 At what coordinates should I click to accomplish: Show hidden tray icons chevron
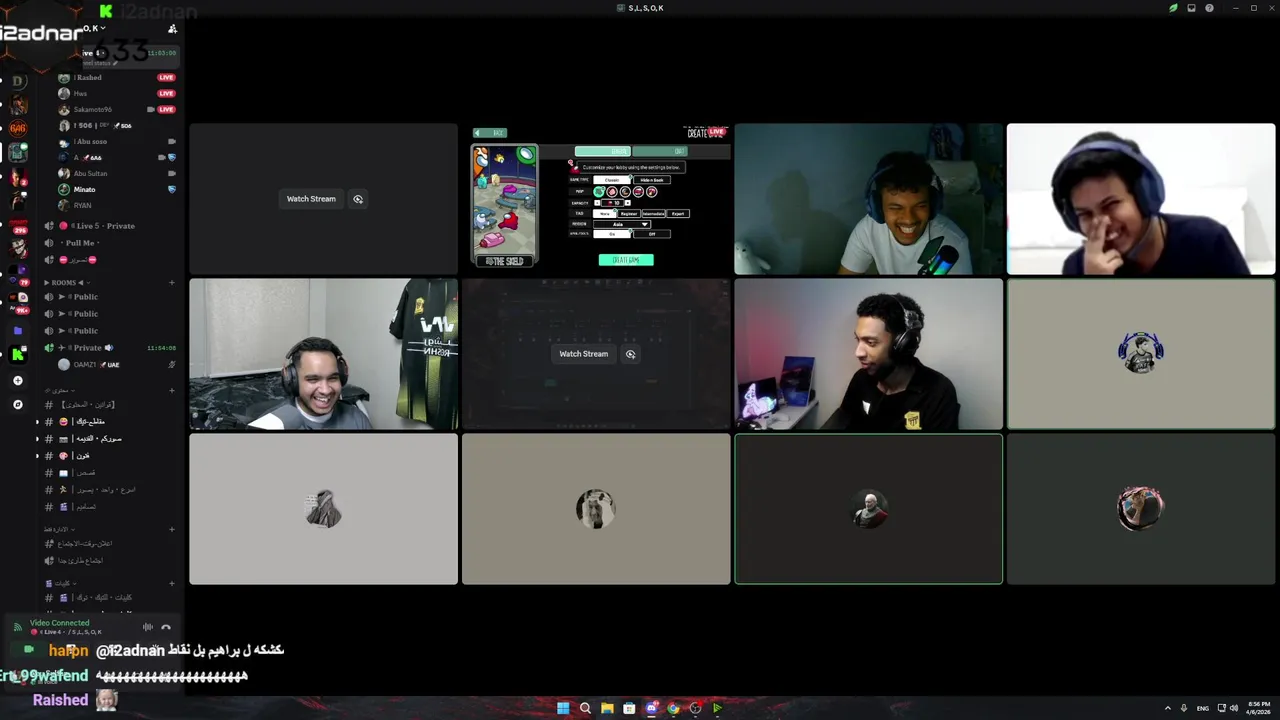click(x=1167, y=708)
